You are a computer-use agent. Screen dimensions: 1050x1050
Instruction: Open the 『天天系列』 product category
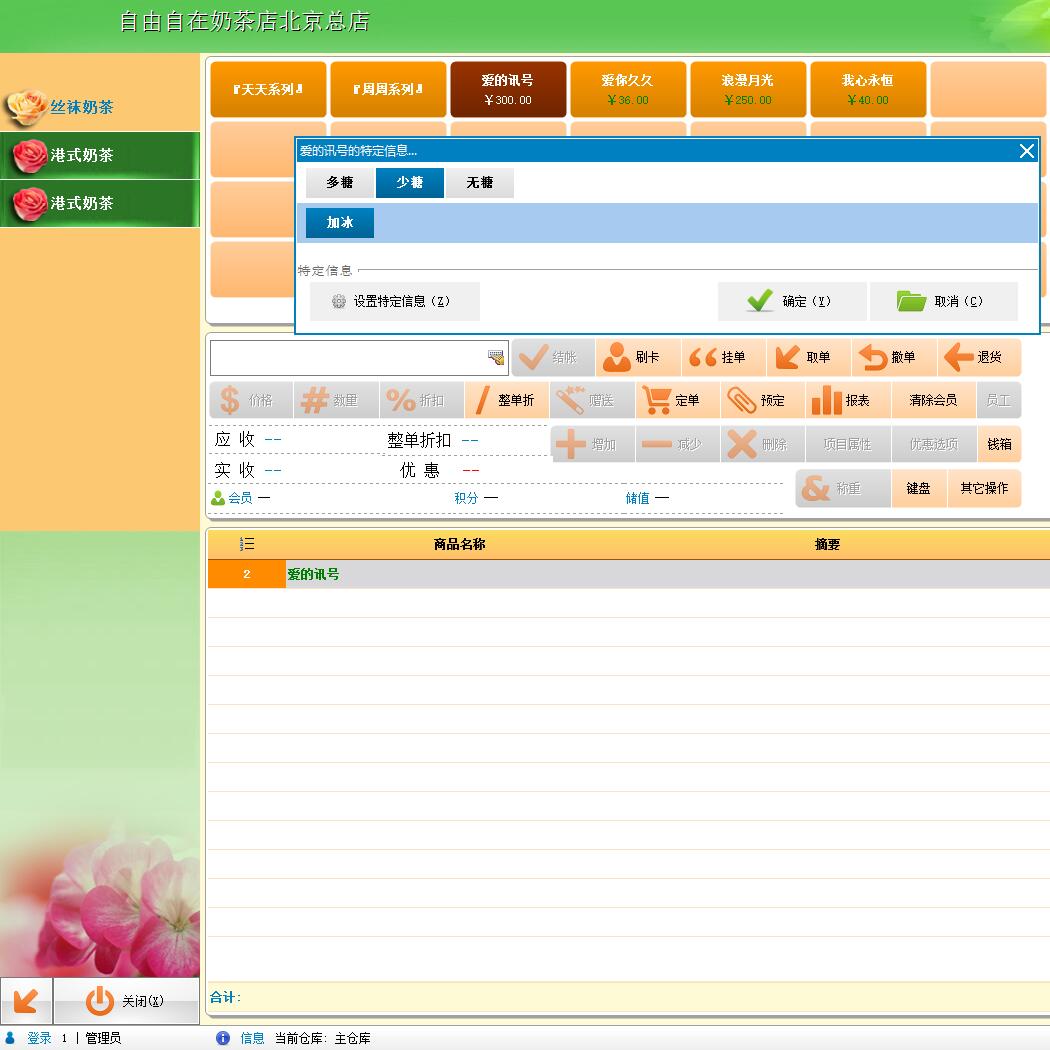point(268,90)
